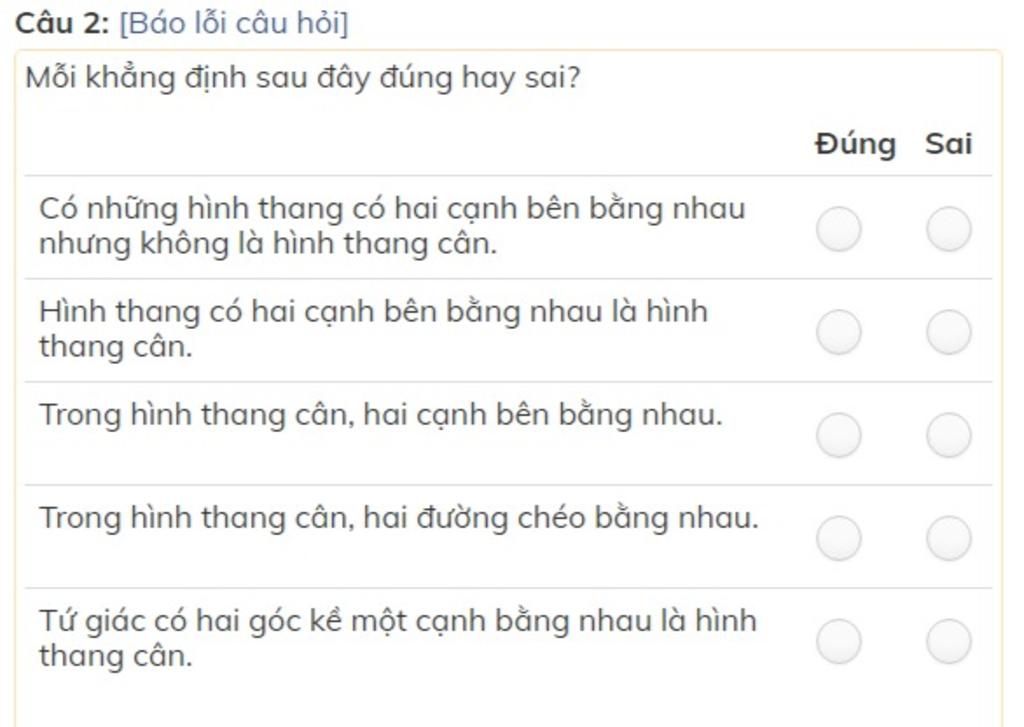Set "Tứ giác có hai góc kề" to Đúng
The image size is (1024, 727).
pos(838,641)
